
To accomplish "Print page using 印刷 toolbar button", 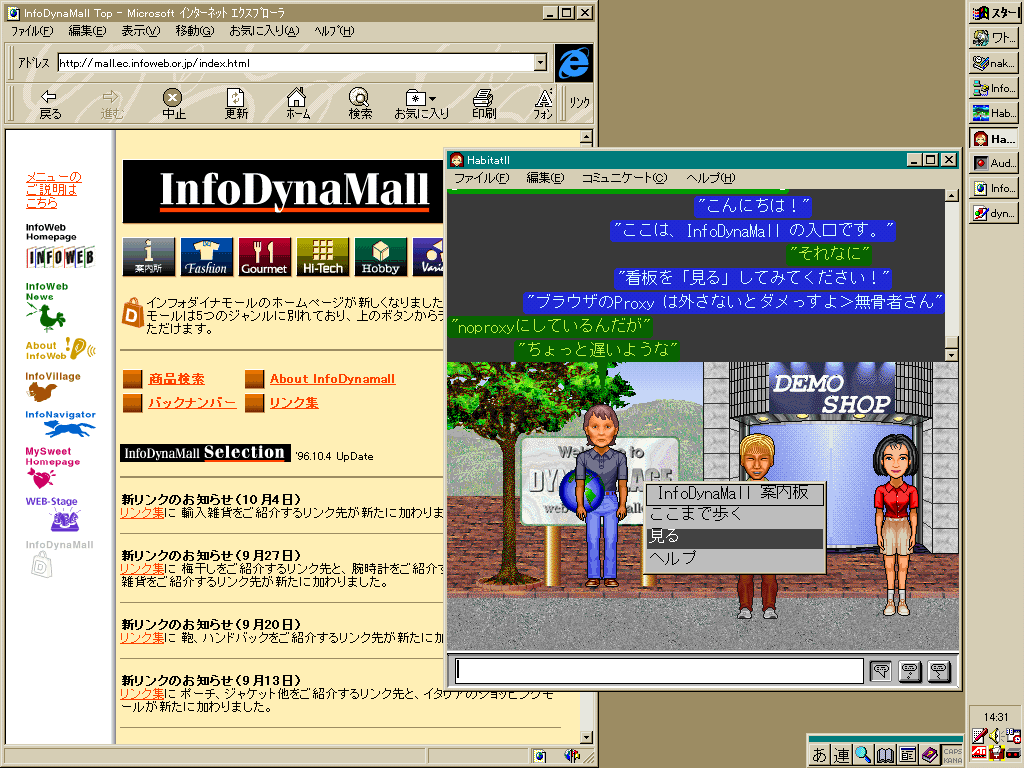I will point(484,104).
